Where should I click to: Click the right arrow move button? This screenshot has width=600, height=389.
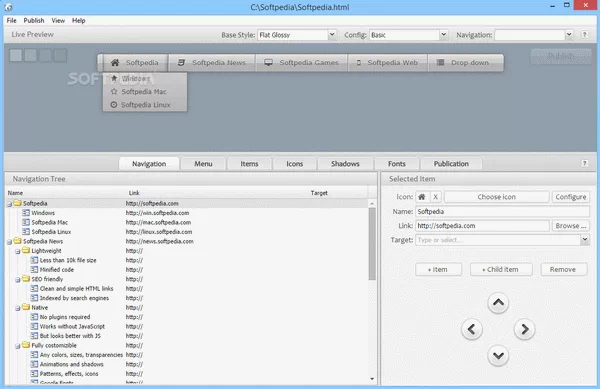tap(524, 329)
